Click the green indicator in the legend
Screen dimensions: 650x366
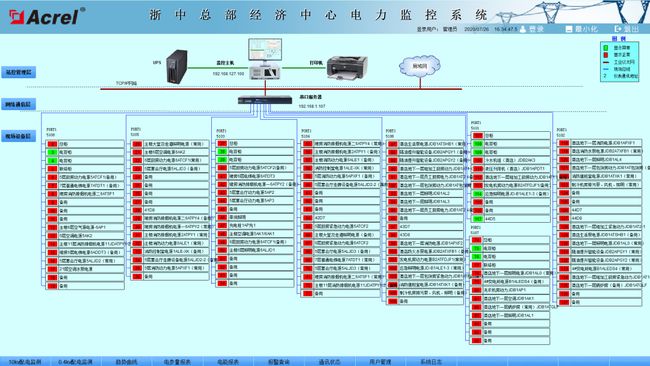[x=606, y=48]
